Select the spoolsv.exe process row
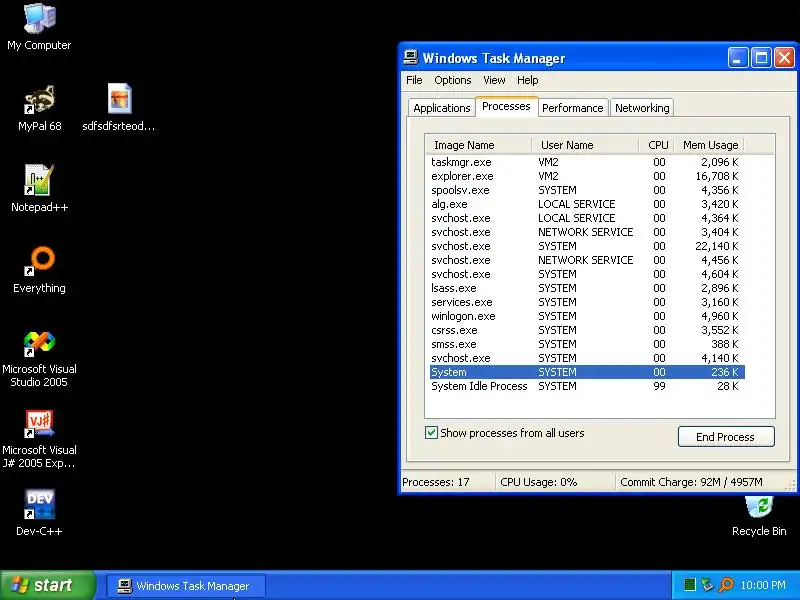The image size is (800, 600). point(585,190)
